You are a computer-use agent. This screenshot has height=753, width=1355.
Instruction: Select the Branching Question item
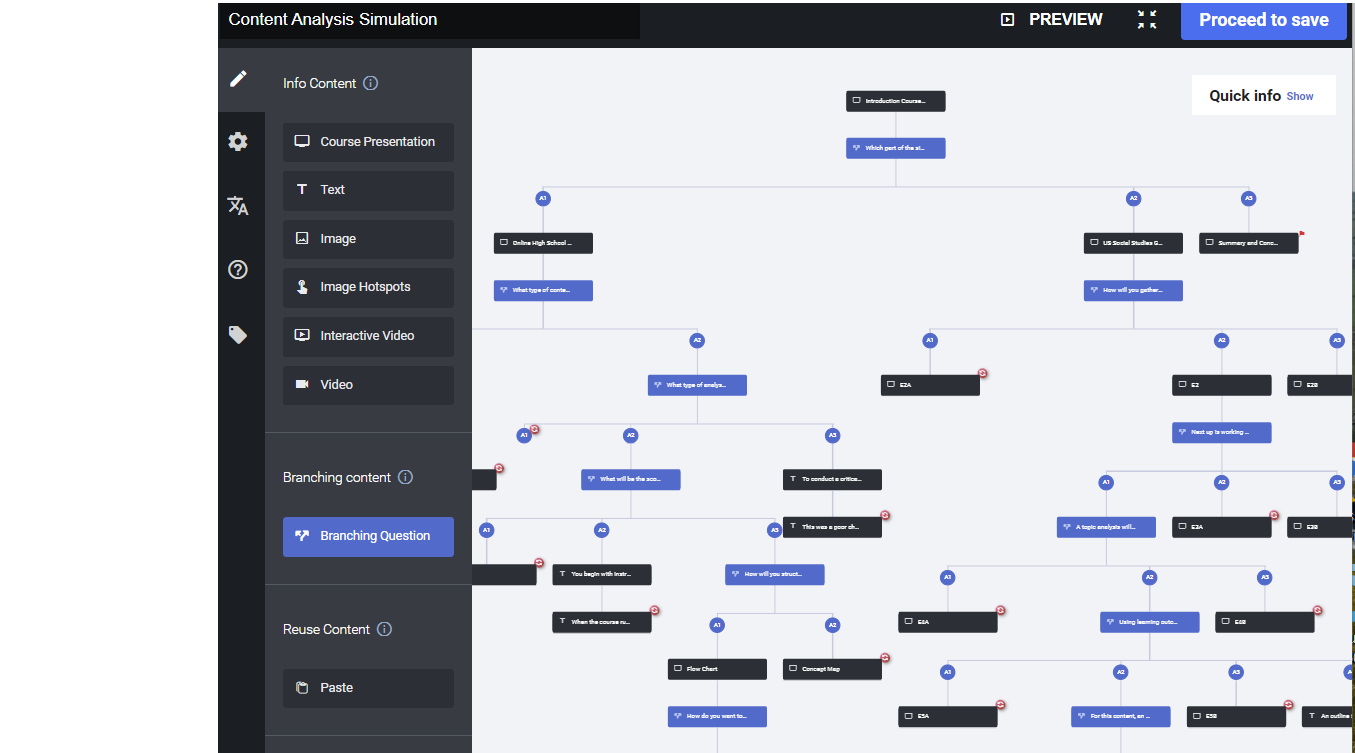pyautogui.click(x=368, y=536)
